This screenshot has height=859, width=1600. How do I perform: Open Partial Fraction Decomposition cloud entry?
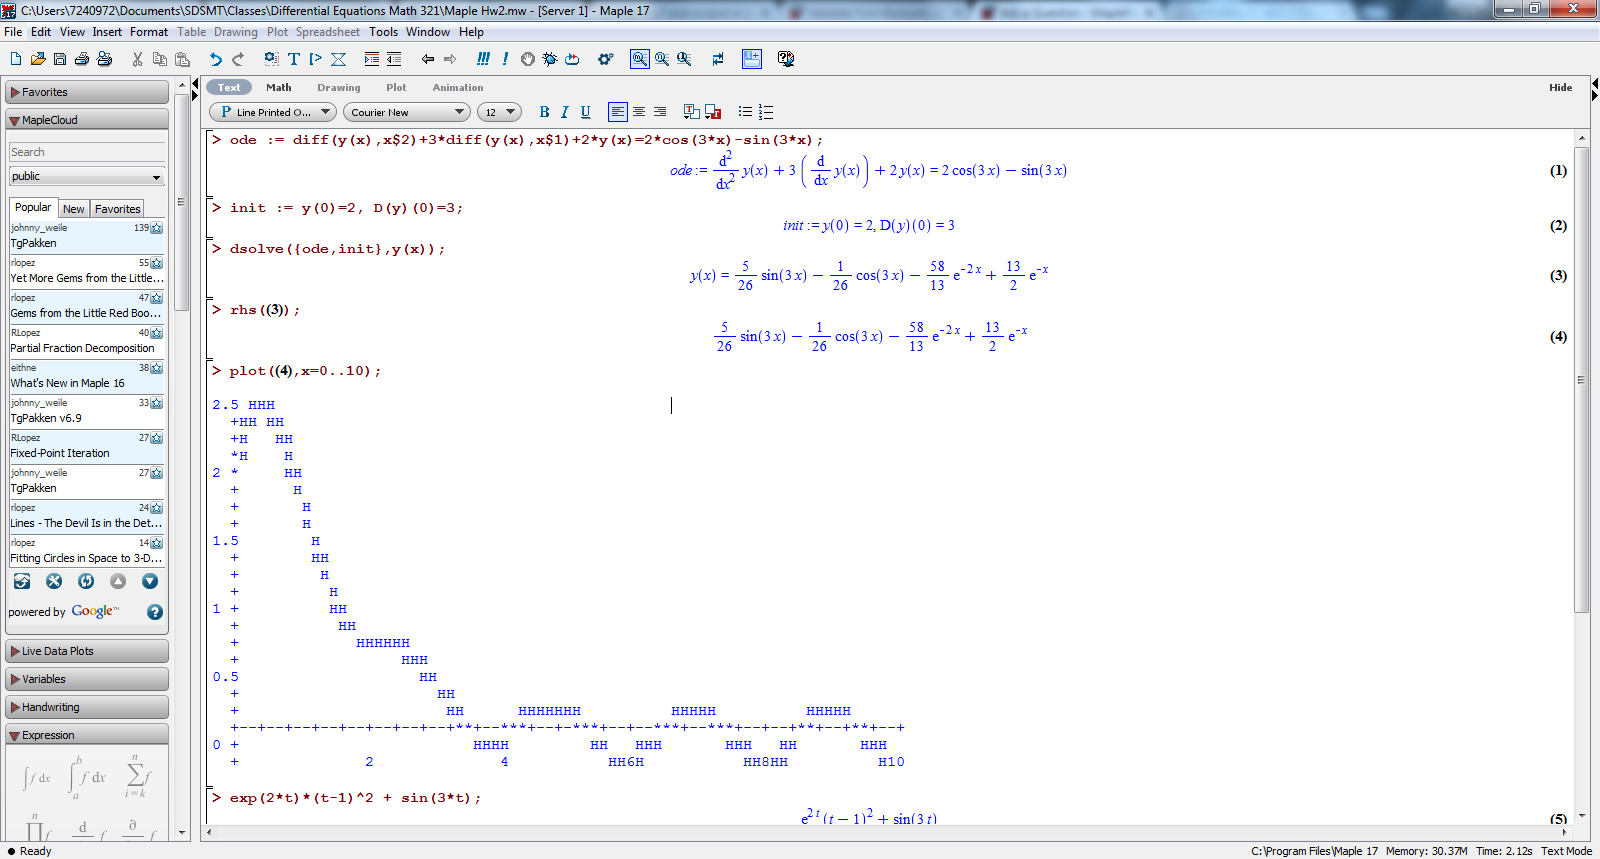pyautogui.click(x=87, y=341)
